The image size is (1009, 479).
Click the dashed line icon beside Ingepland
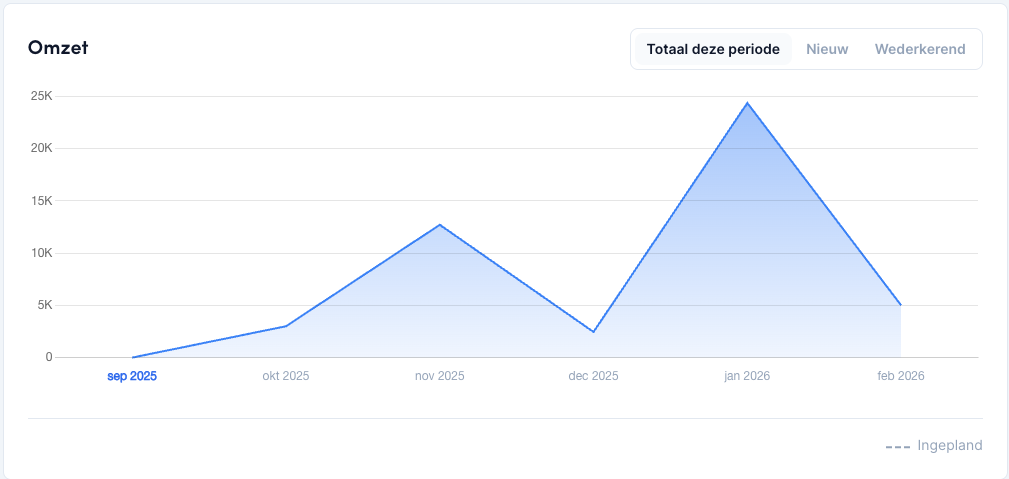897,446
